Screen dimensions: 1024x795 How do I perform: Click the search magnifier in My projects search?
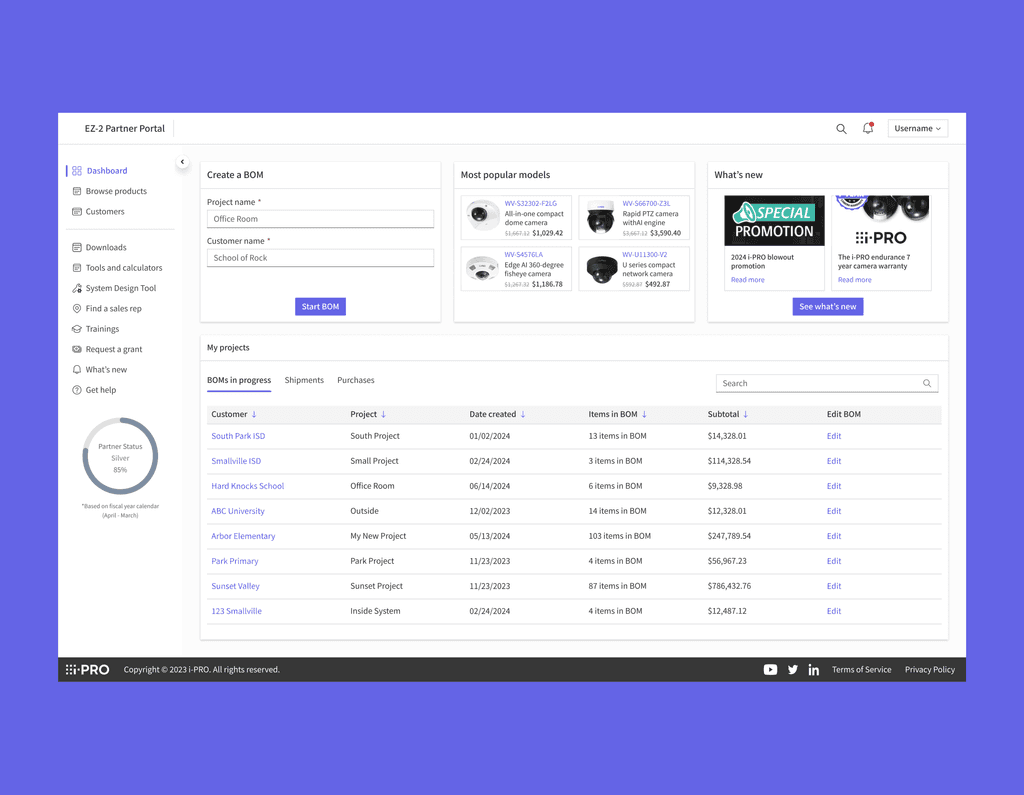coord(927,383)
